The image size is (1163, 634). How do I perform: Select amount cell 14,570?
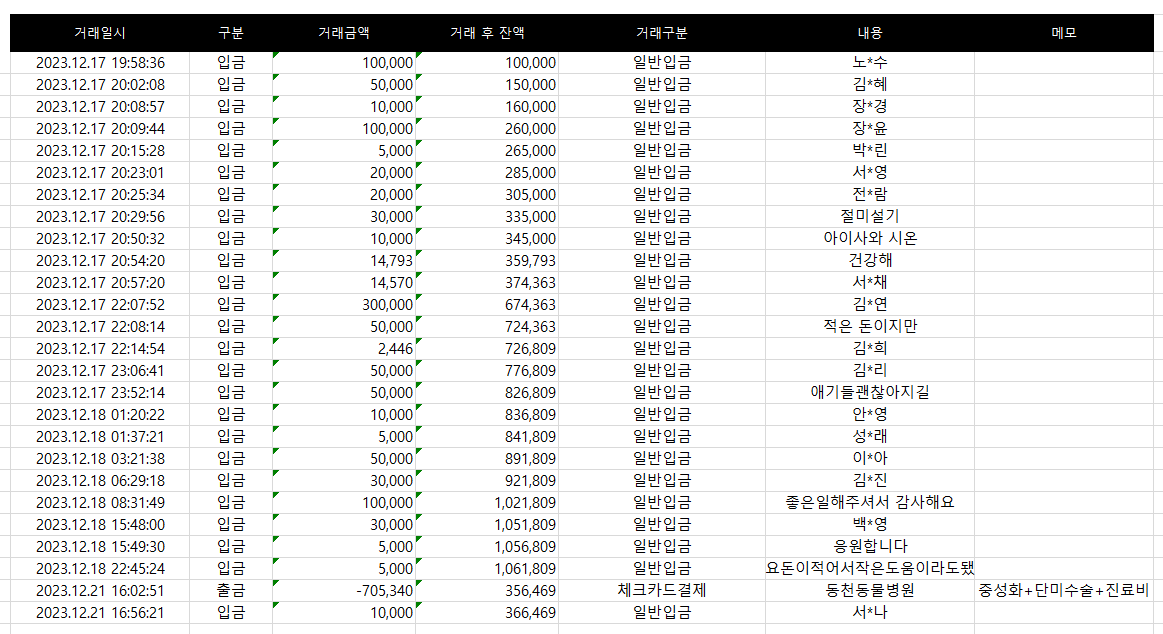pyautogui.click(x=343, y=283)
